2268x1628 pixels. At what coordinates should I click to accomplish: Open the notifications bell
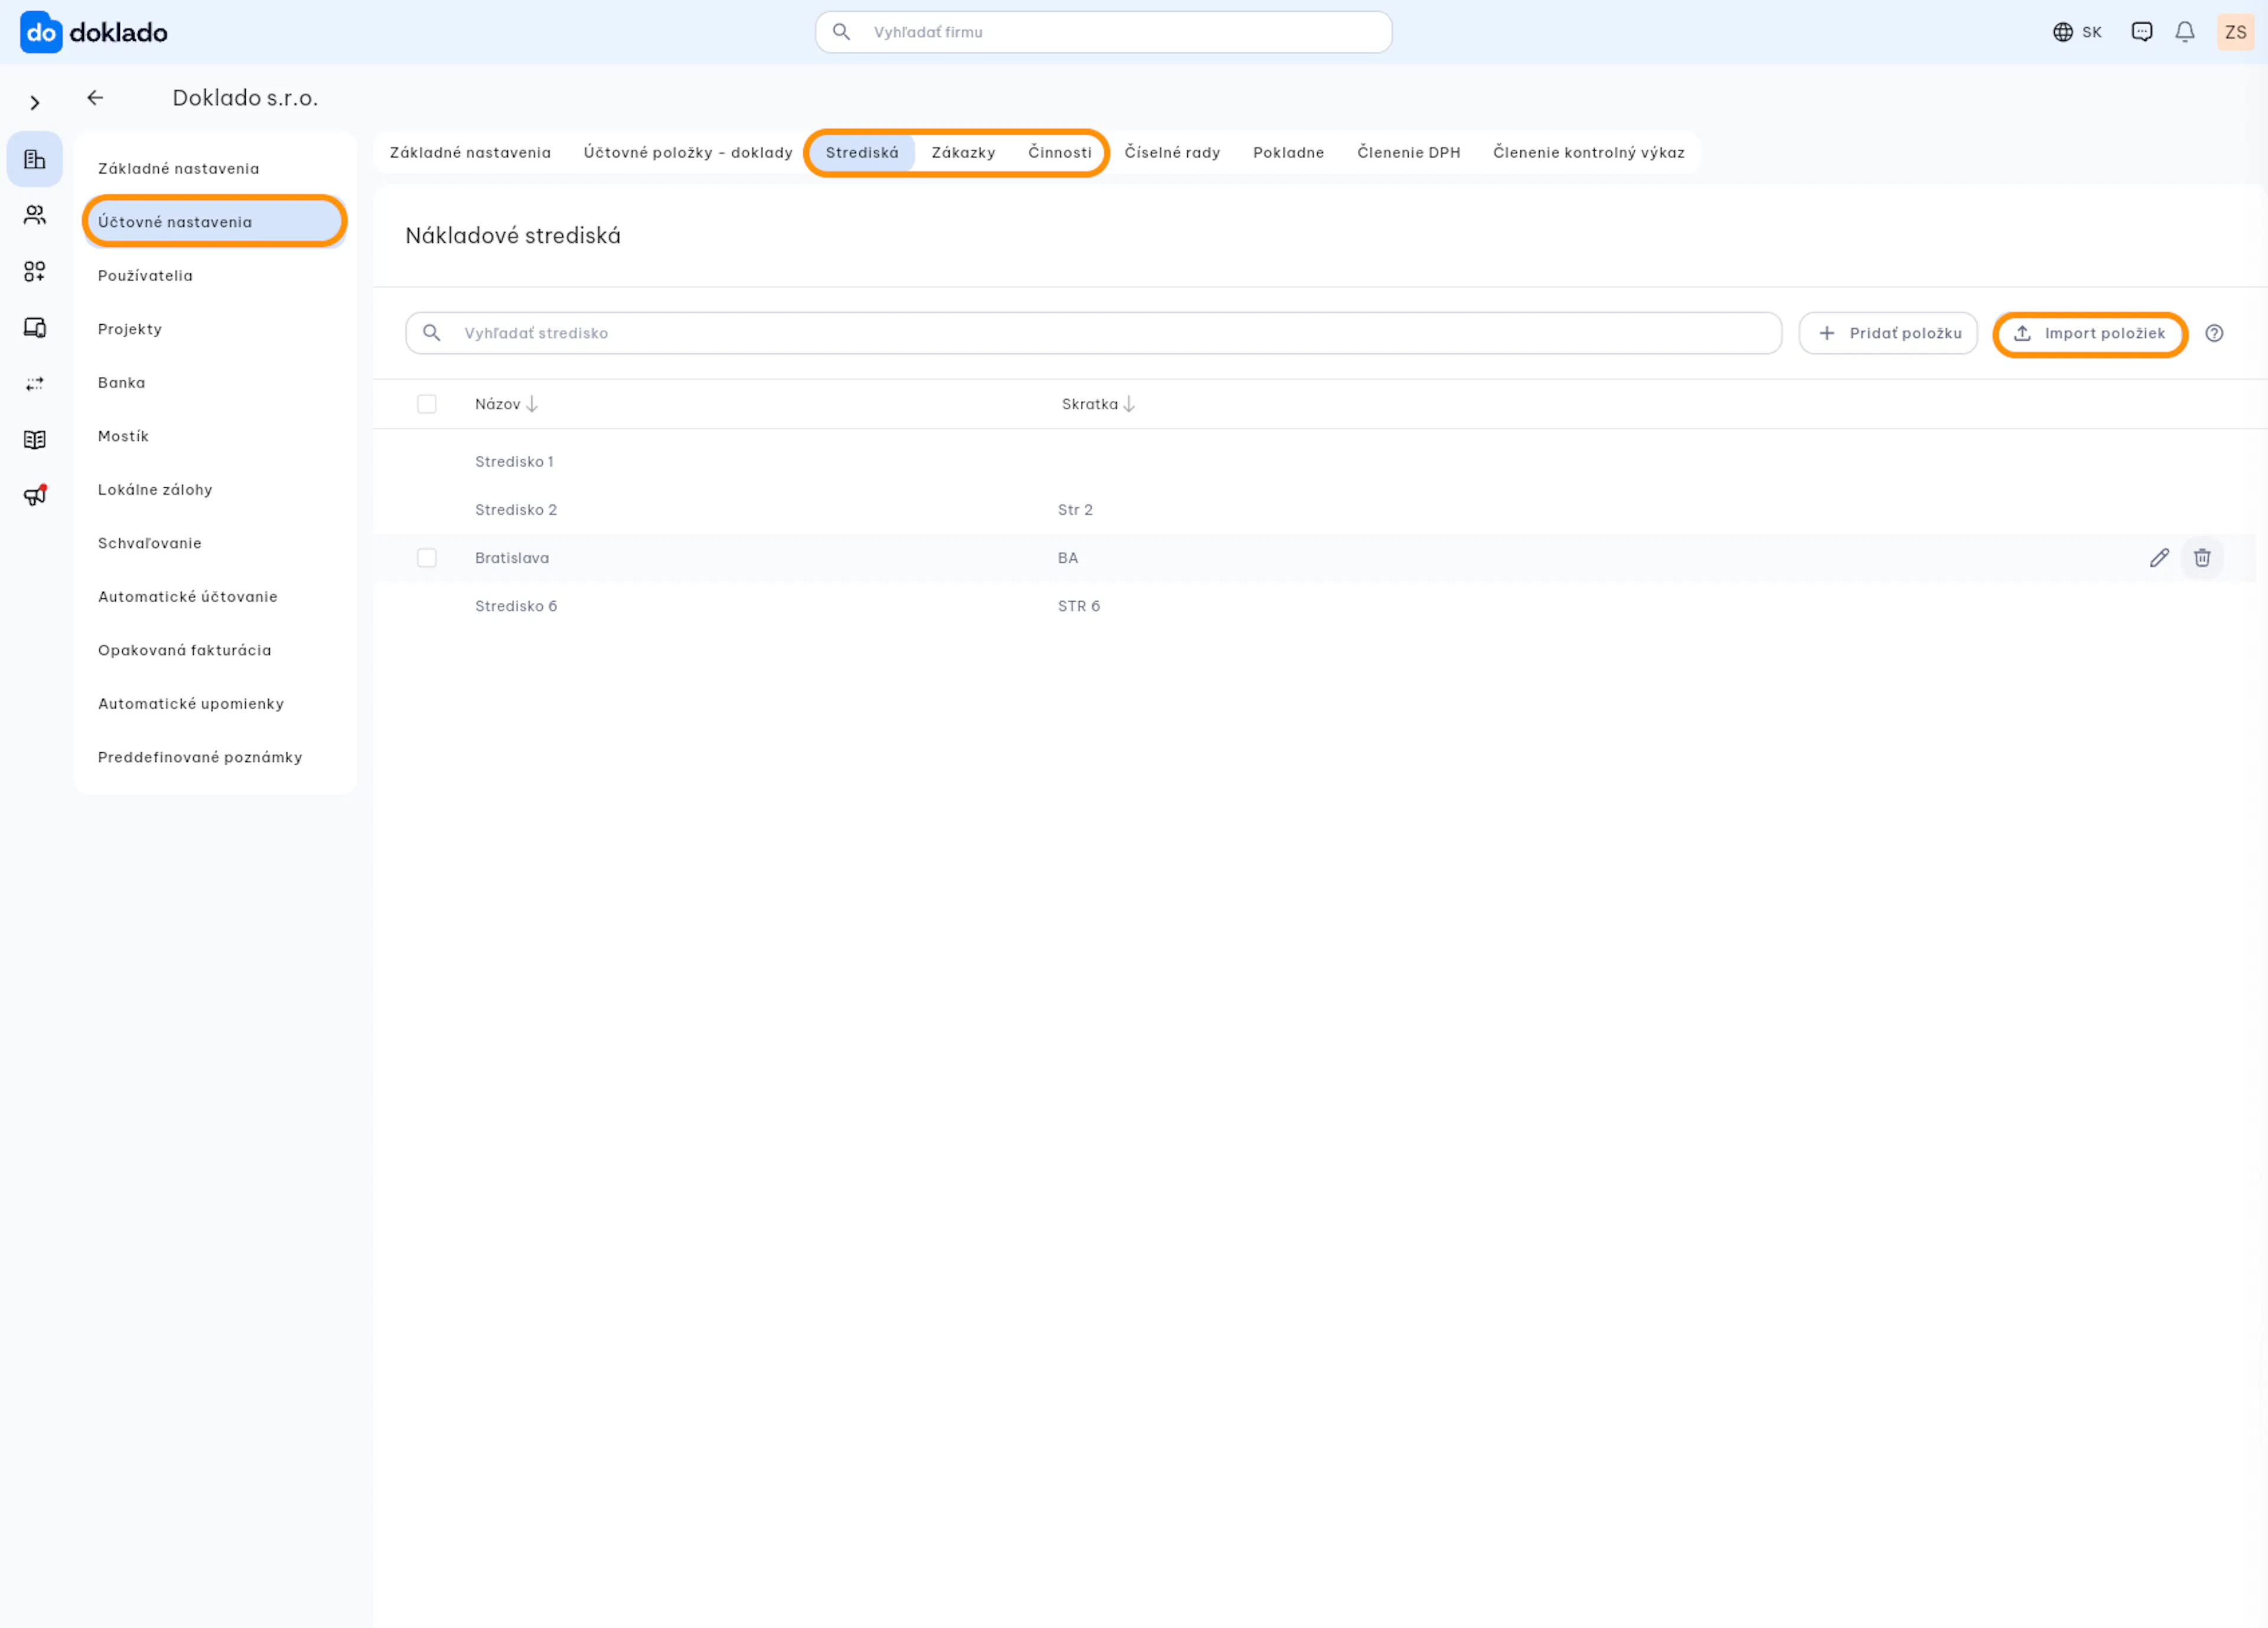click(2185, 32)
